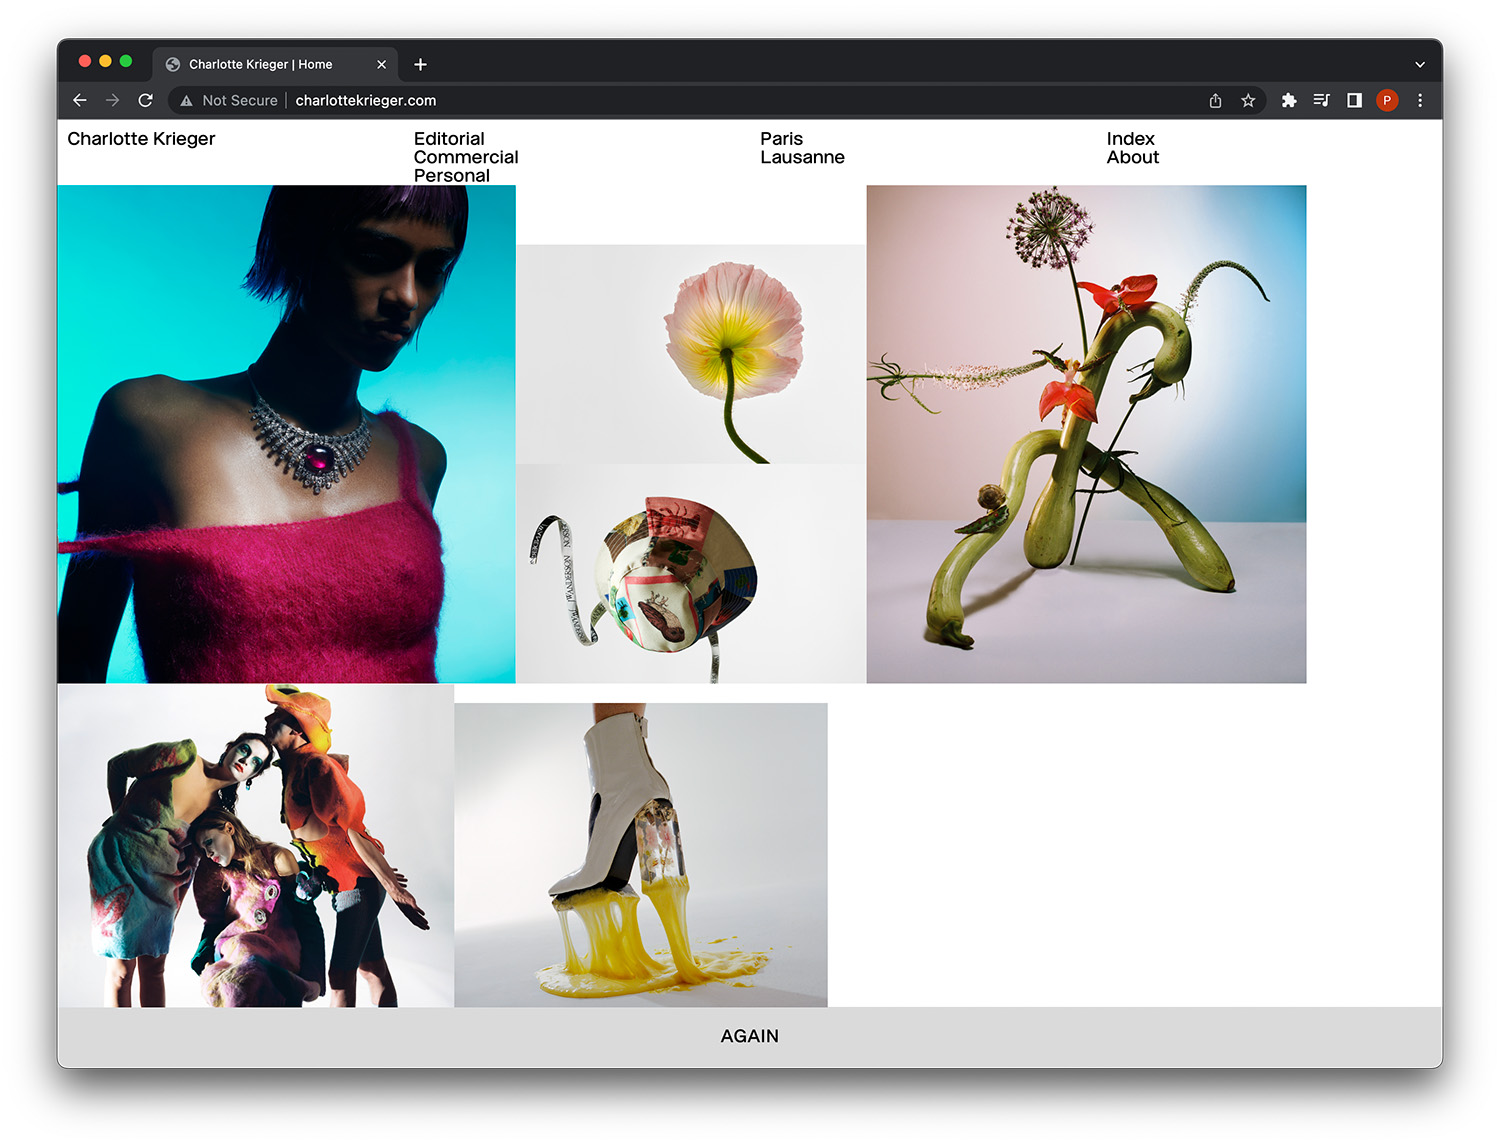Select the Charlotte Krieger | Home tab
The image size is (1500, 1144).
coord(260,64)
